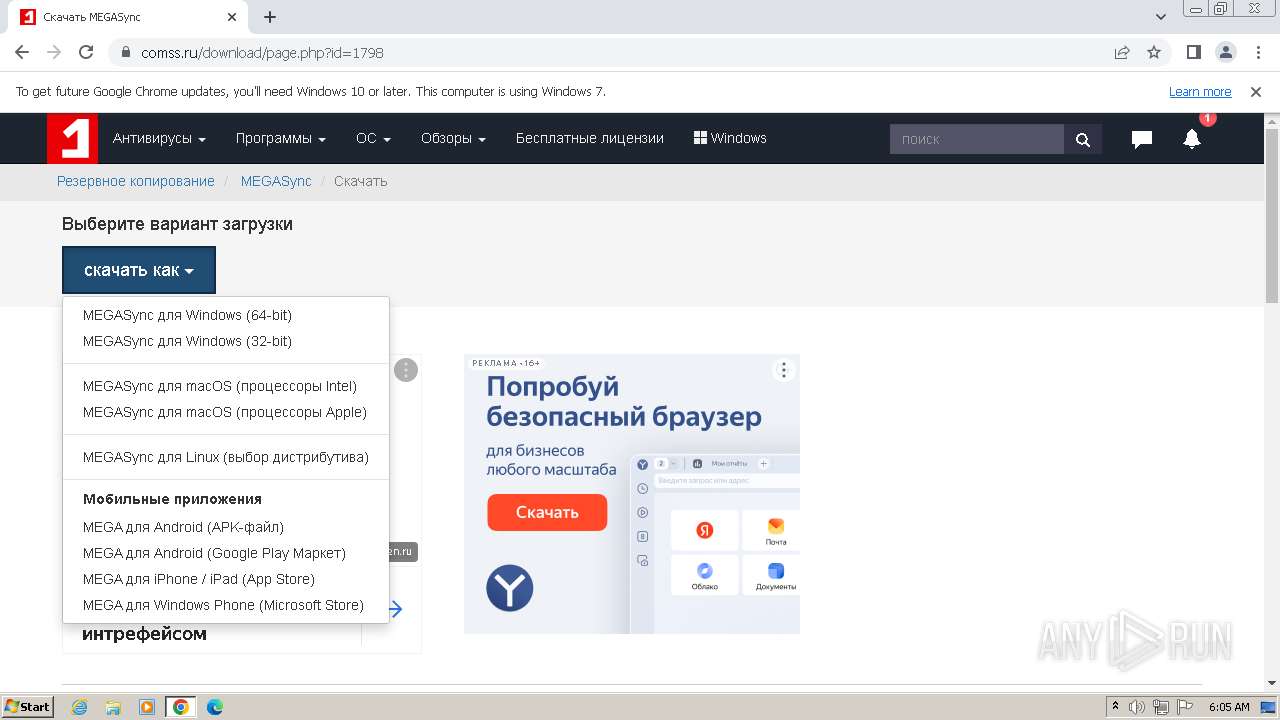Click the Yandex Browser logo in the ad
1280x720 pixels.
510,587
